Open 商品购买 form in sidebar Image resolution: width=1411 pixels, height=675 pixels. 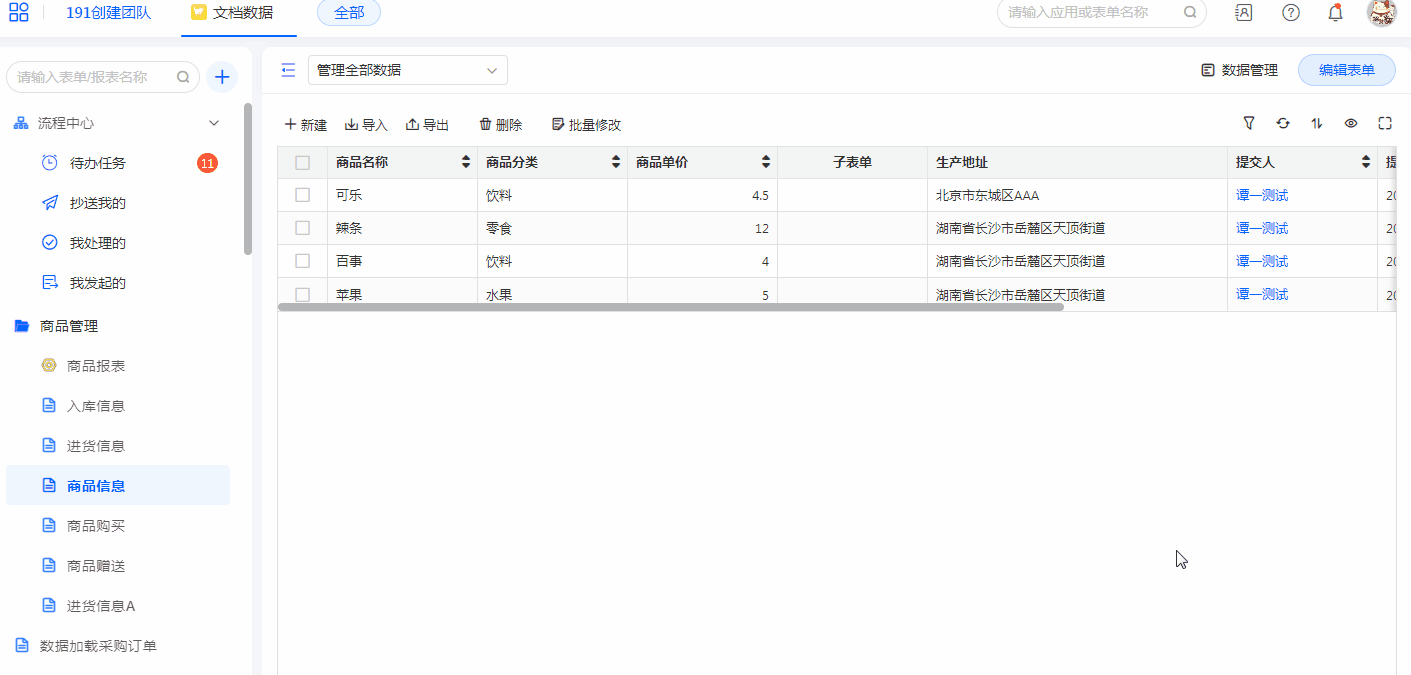(96, 526)
